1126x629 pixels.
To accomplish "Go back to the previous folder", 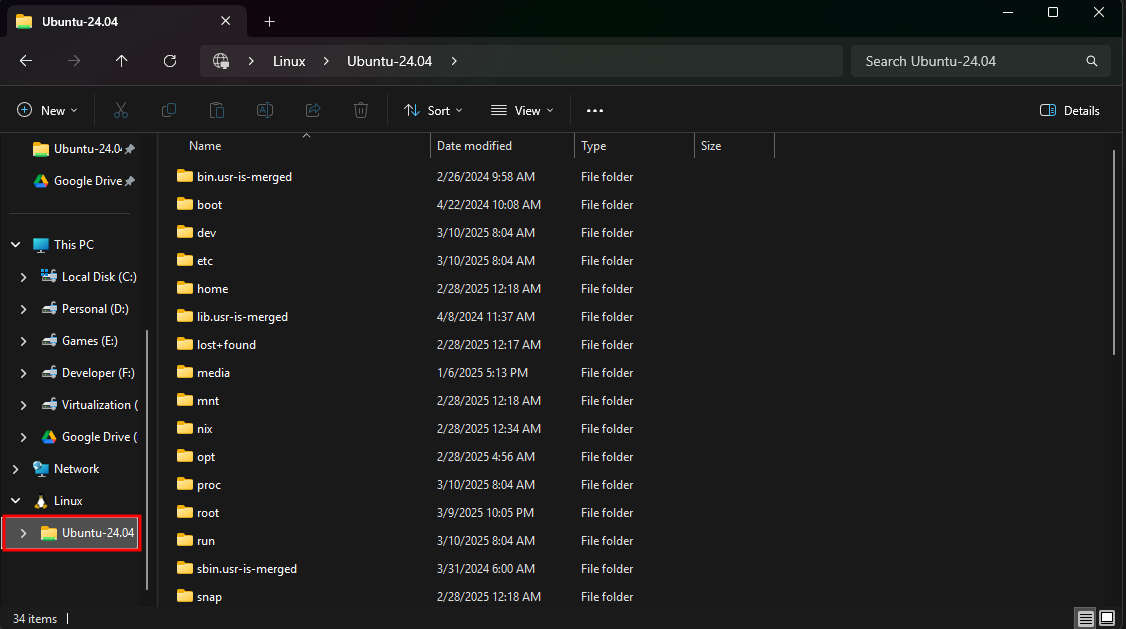I will click(26, 61).
